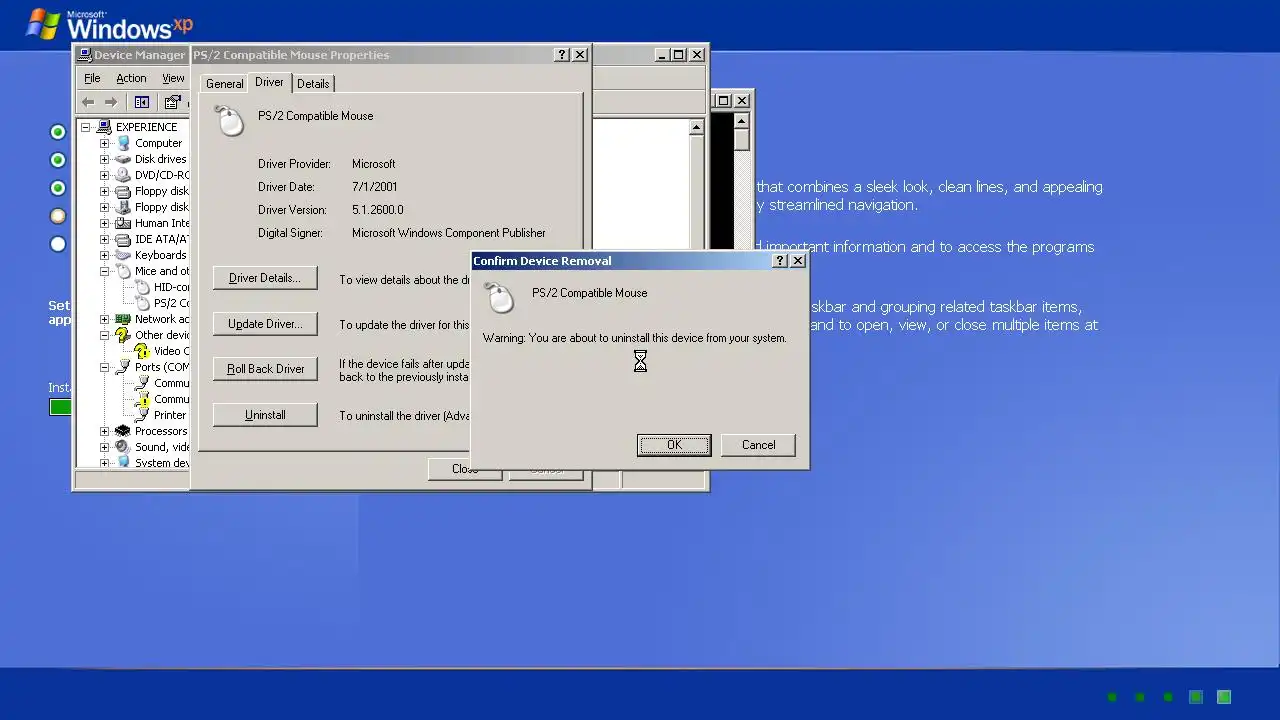
Task: Click the DVD/CD-ROM drives icon
Action: 123,175
